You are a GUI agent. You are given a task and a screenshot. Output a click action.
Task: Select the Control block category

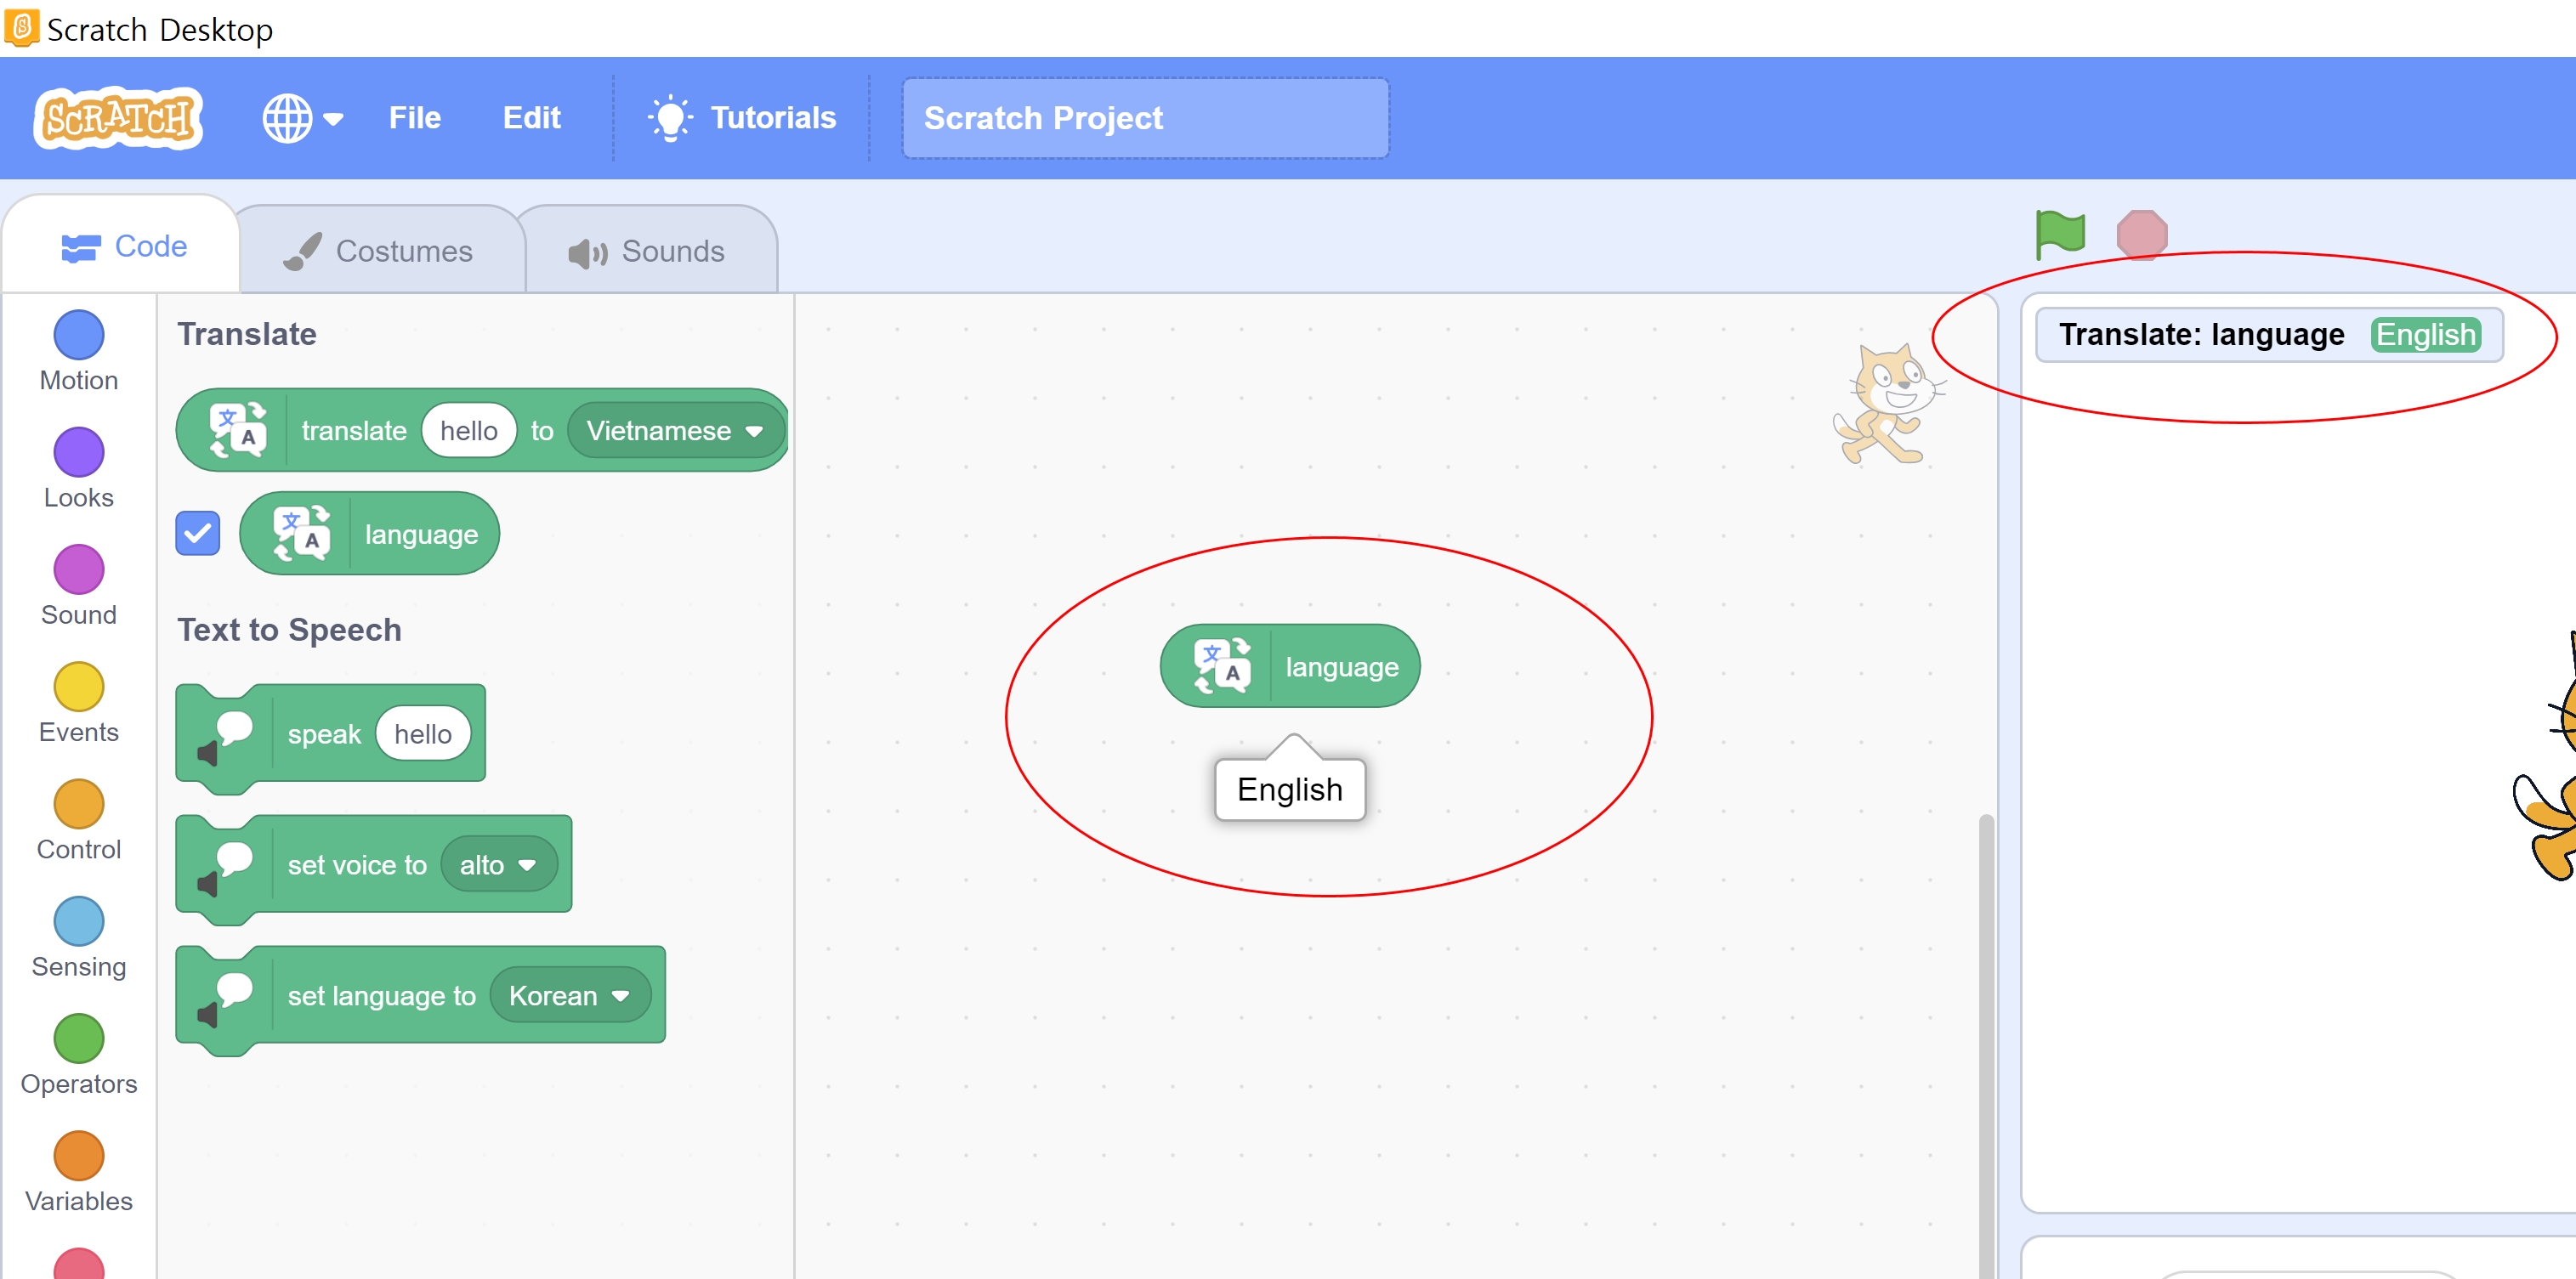point(78,820)
